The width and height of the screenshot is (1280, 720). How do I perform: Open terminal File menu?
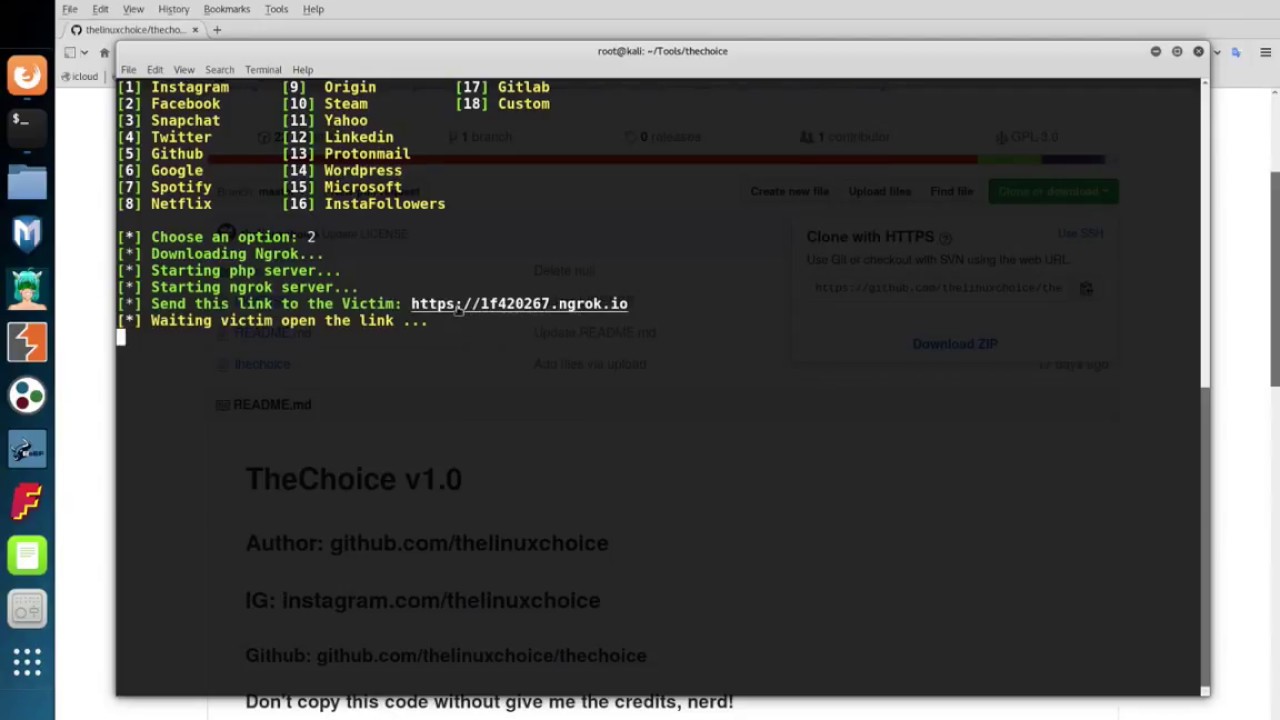(129, 70)
